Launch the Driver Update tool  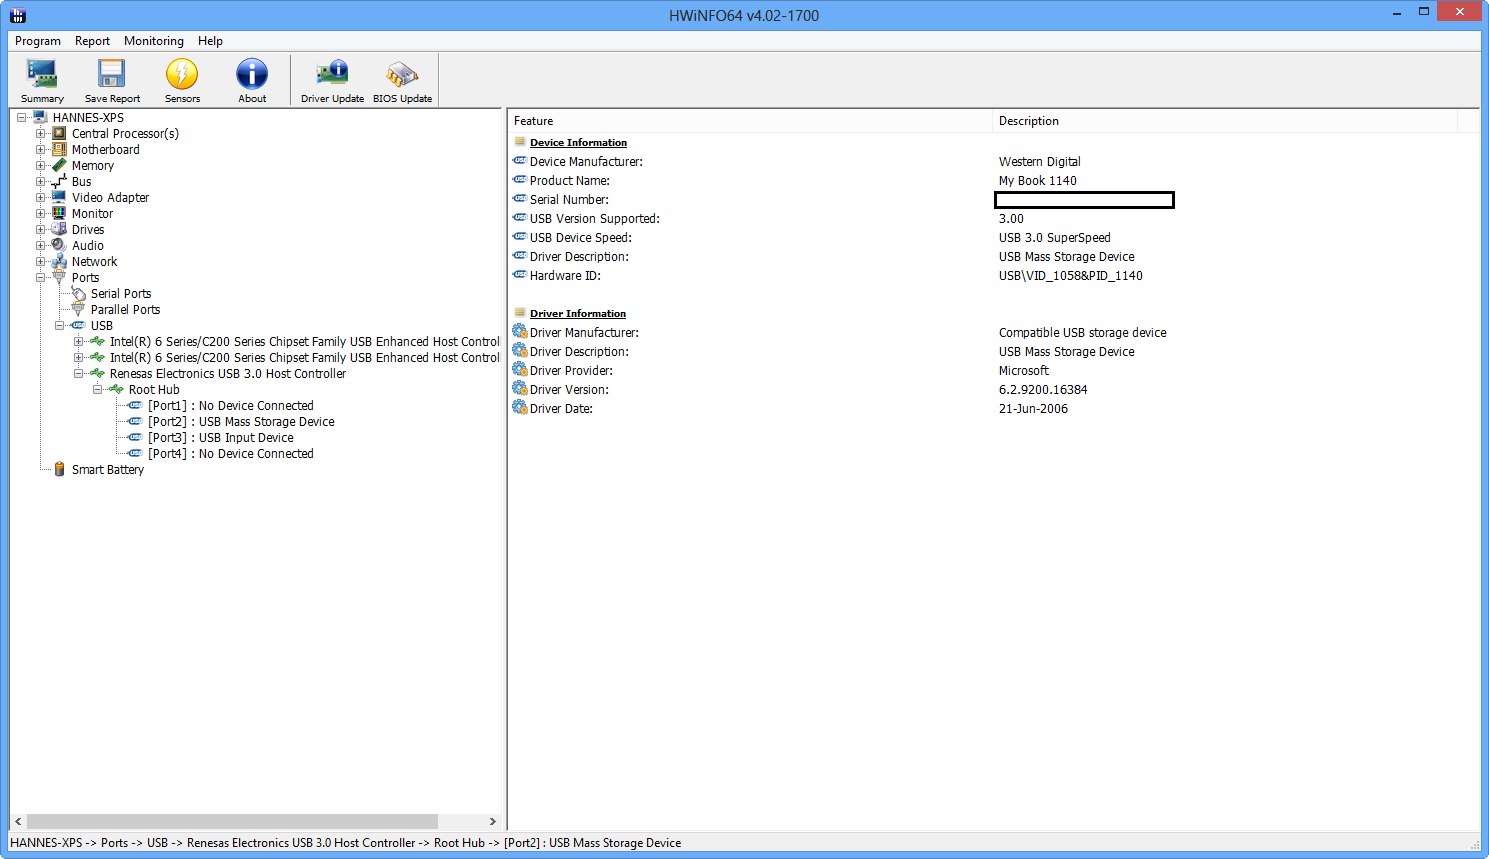point(332,75)
